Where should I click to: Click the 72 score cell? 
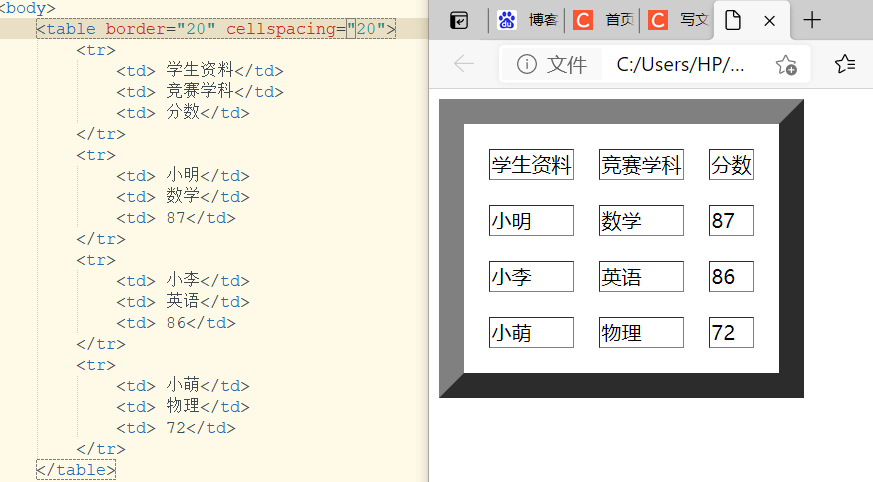[x=731, y=333]
